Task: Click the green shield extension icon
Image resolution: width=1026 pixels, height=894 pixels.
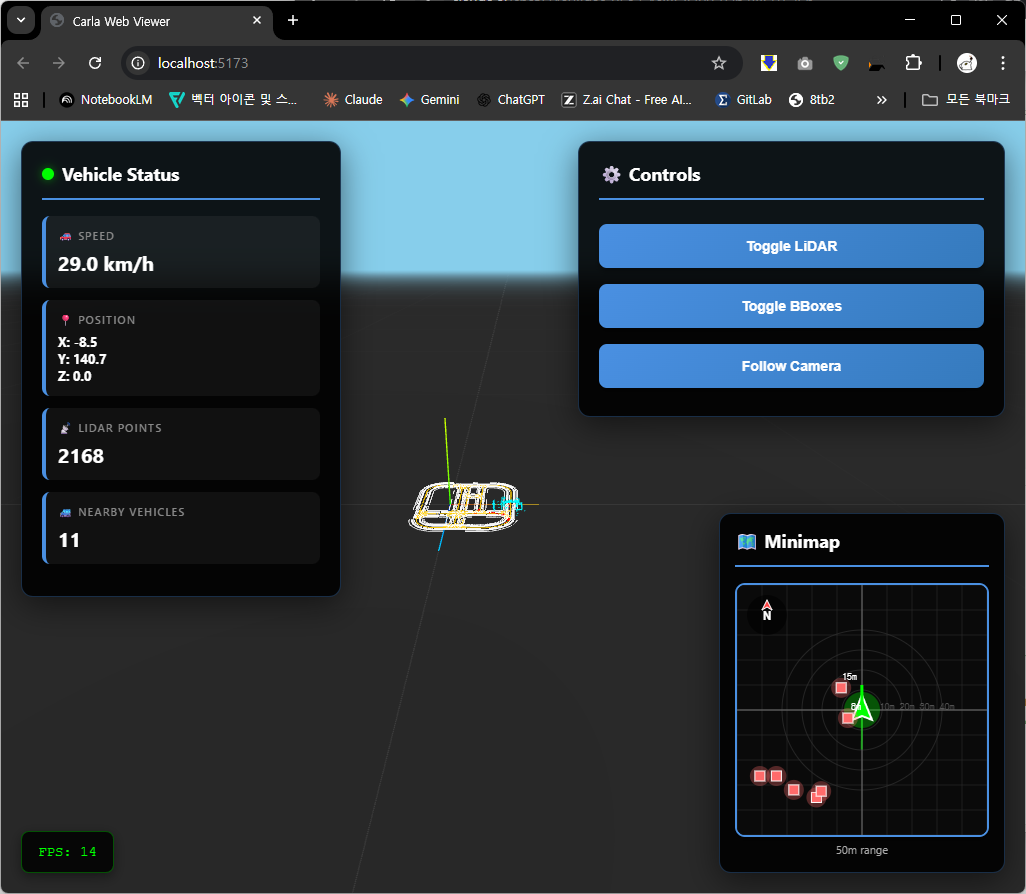Action: (x=840, y=63)
